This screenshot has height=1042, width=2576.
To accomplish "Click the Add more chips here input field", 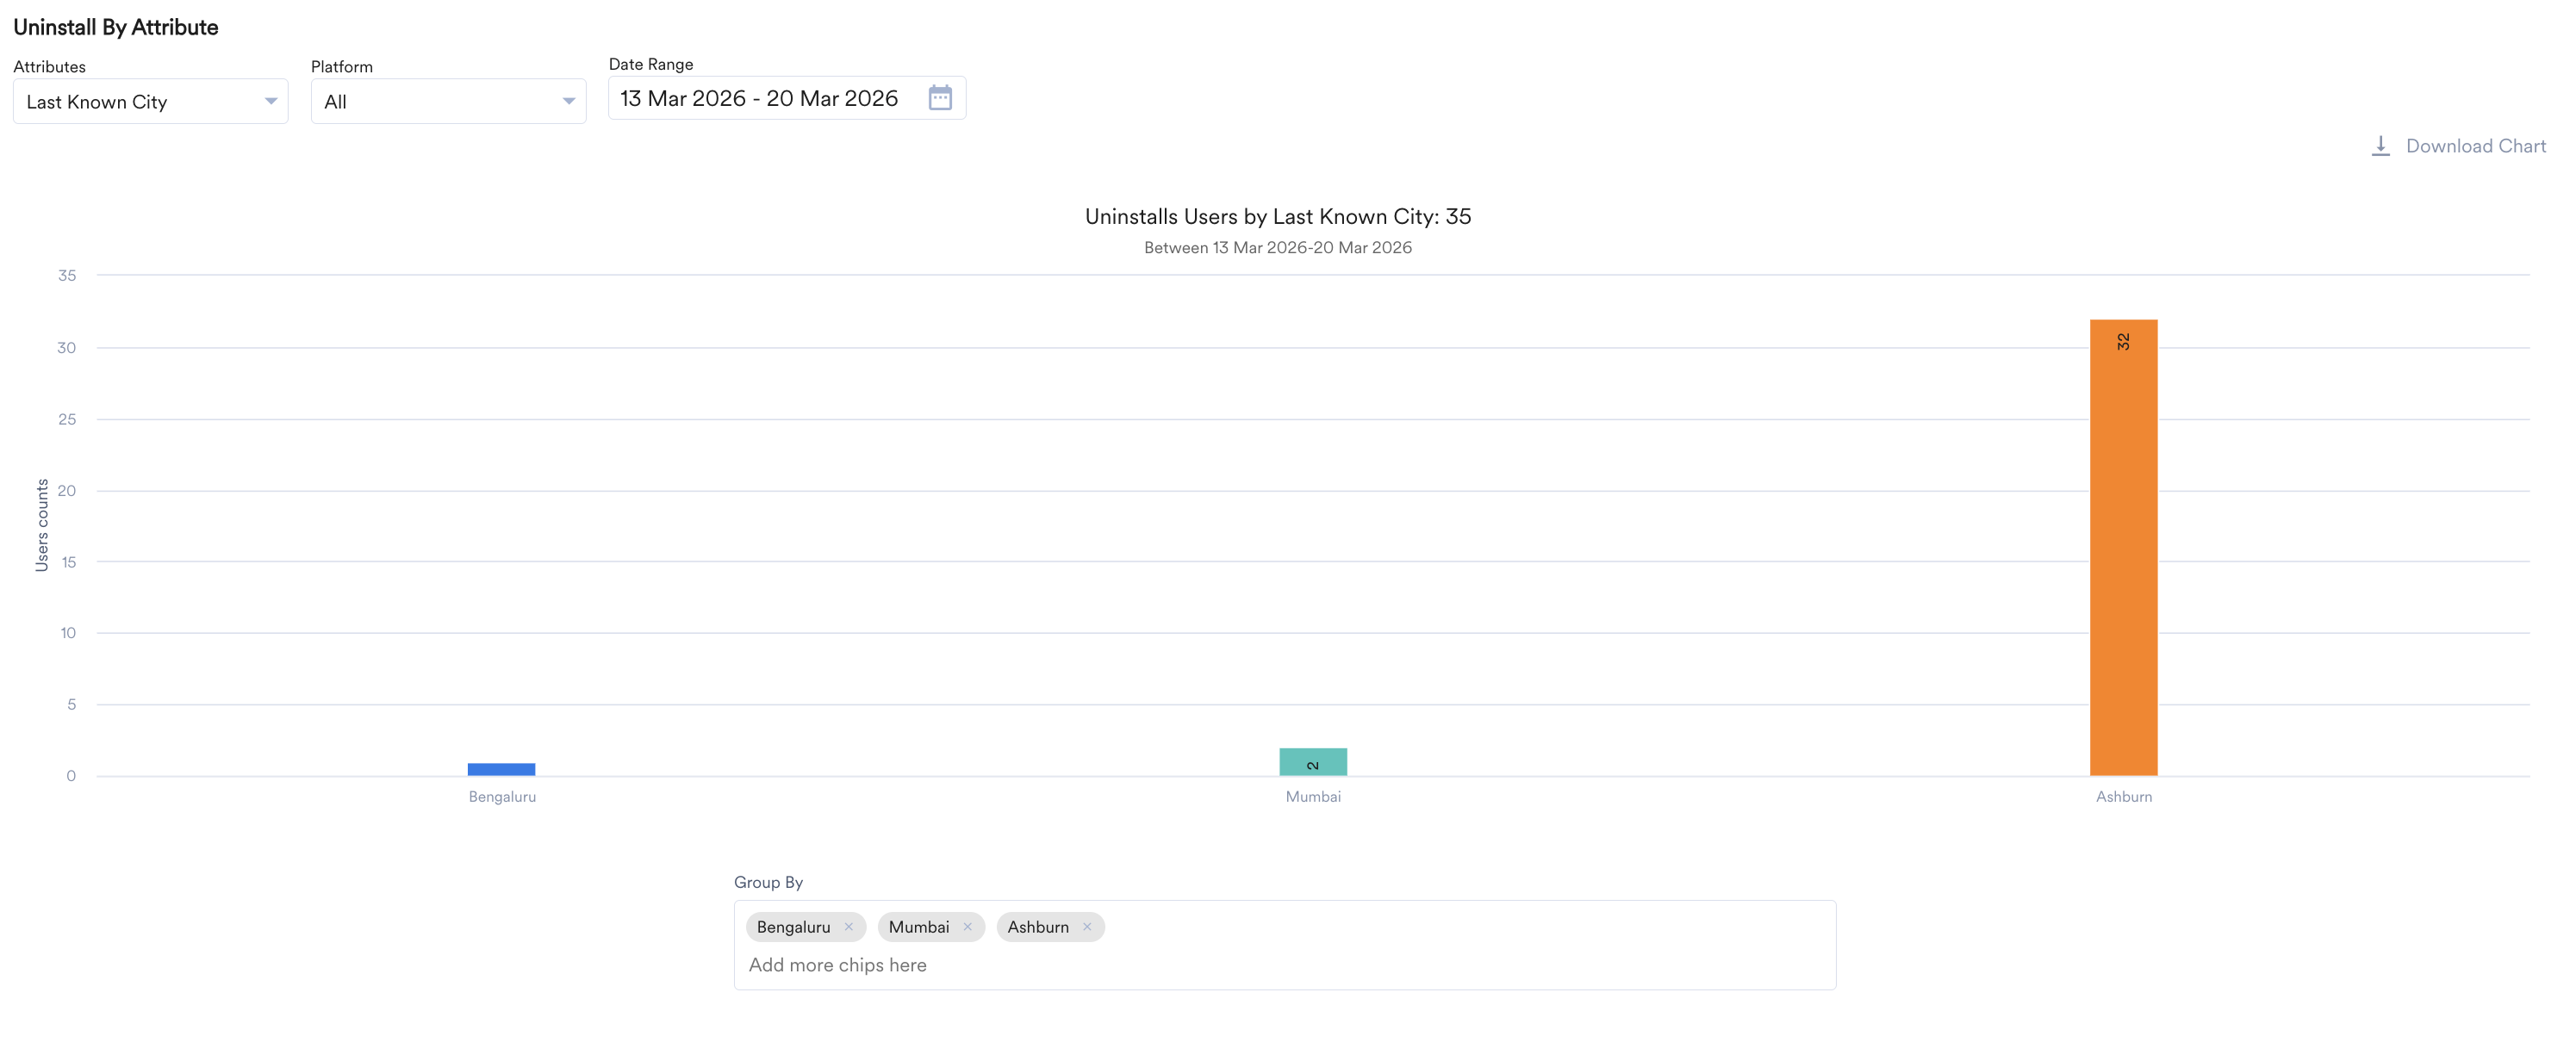I will pos(839,964).
